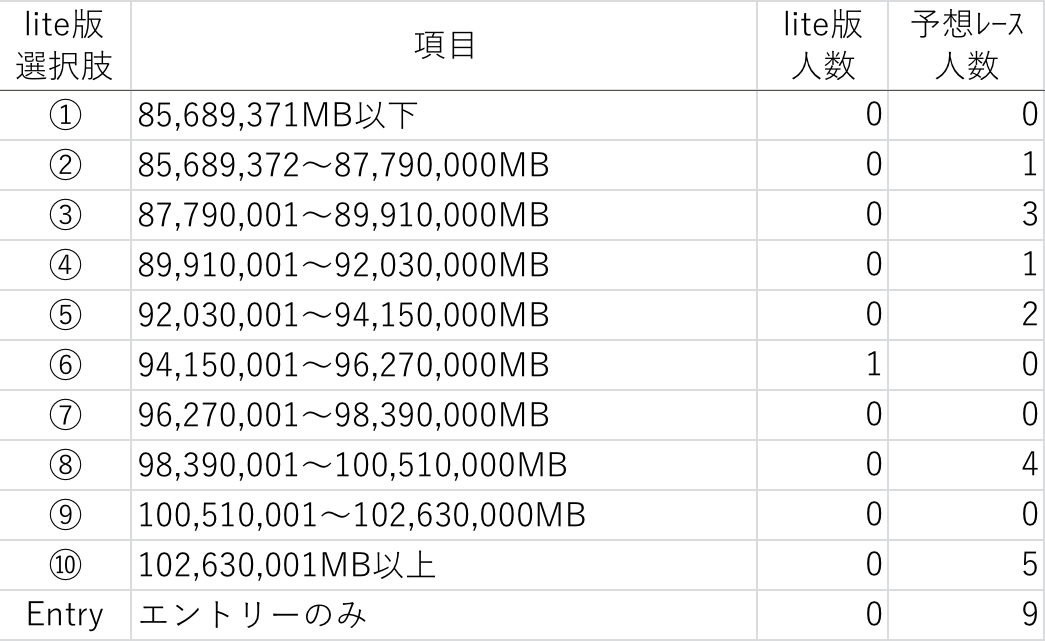Click the '85,689,372～87,790,000MB' range cell
The height and width of the screenshot is (641, 1045).
coord(343,167)
